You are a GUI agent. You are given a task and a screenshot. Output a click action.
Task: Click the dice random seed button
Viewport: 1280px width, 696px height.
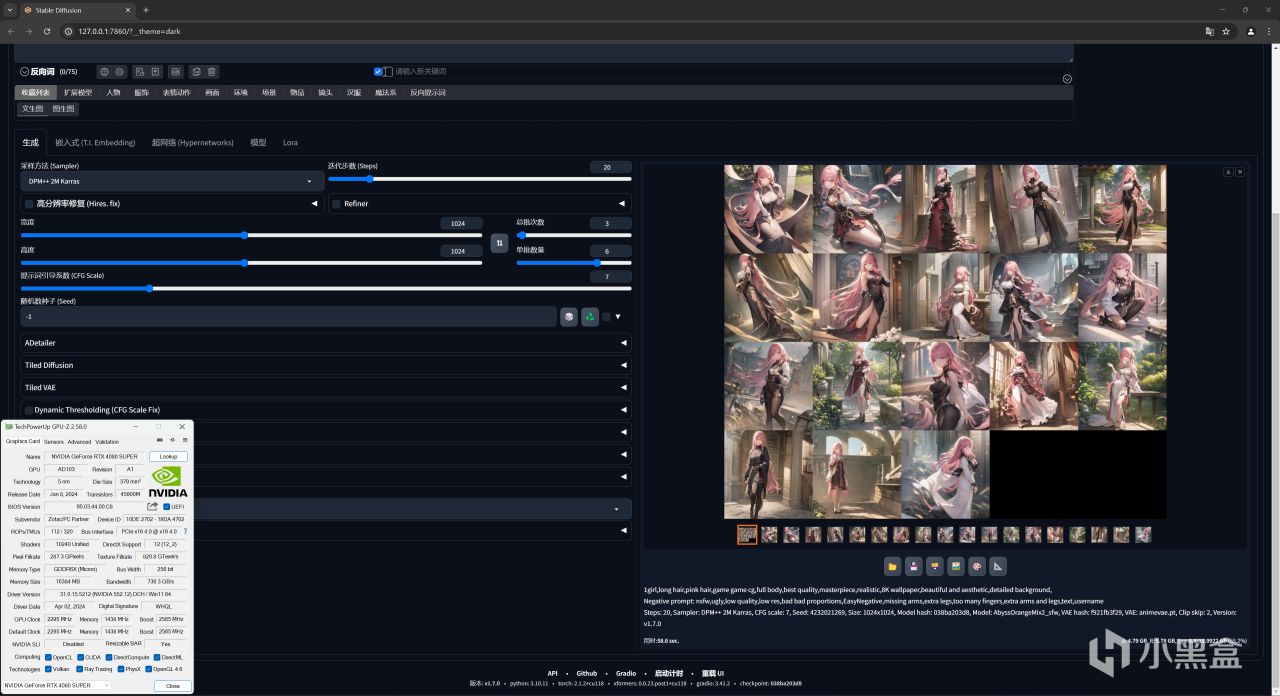(x=569, y=317)
